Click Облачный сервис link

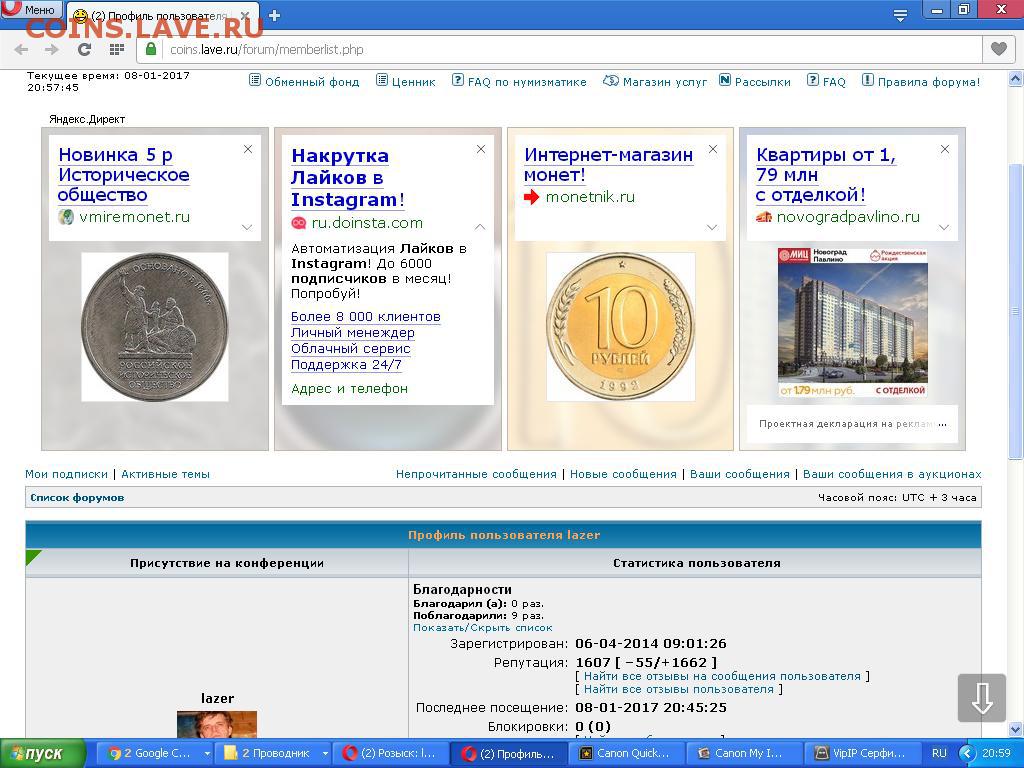[x=351, y=349]
